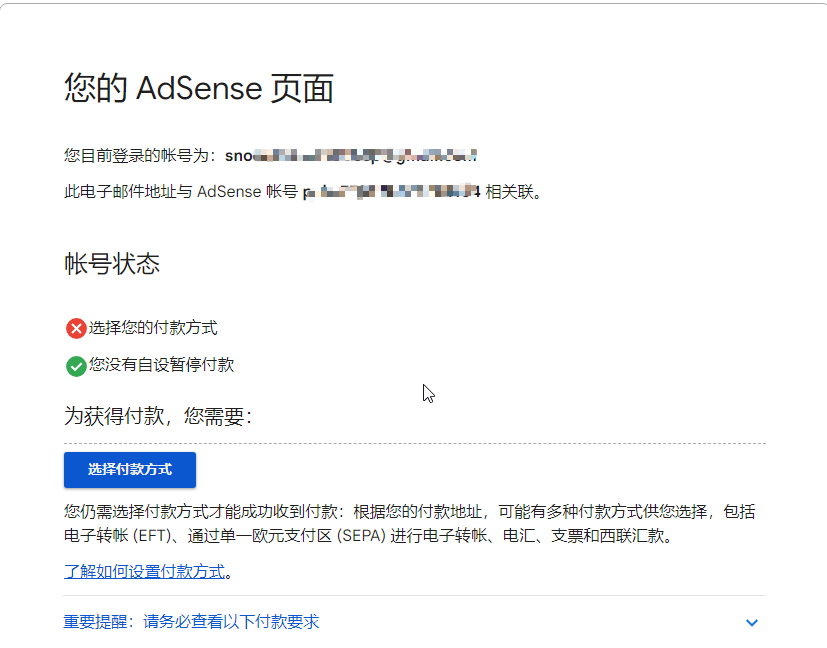Click the 此电子邮件地址与 AdSense 帐号 text
This screenshot has height=648, width=827.
tap(180, 191)
